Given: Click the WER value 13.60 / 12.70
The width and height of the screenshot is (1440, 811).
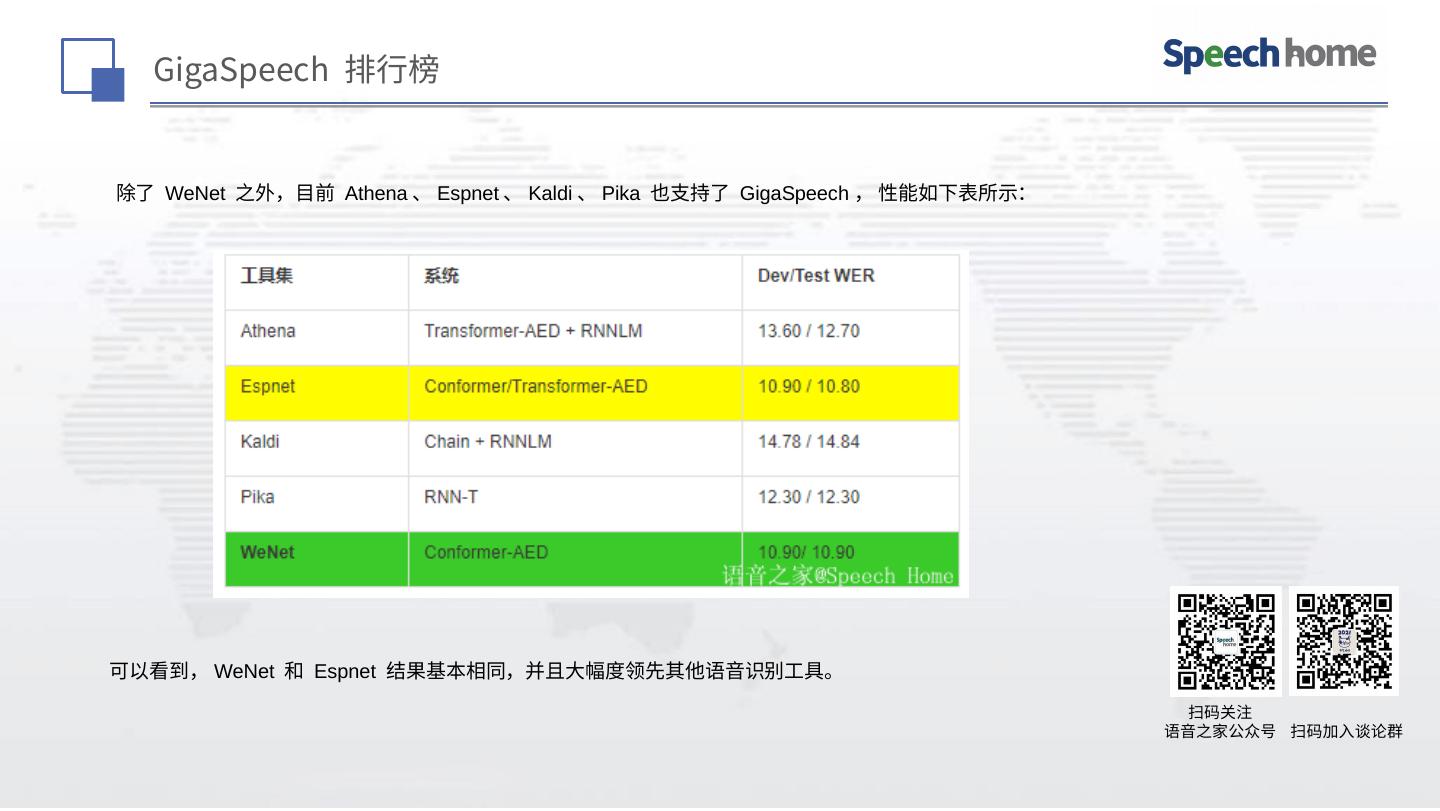Looking at the screenshot, I should (809, 331).
